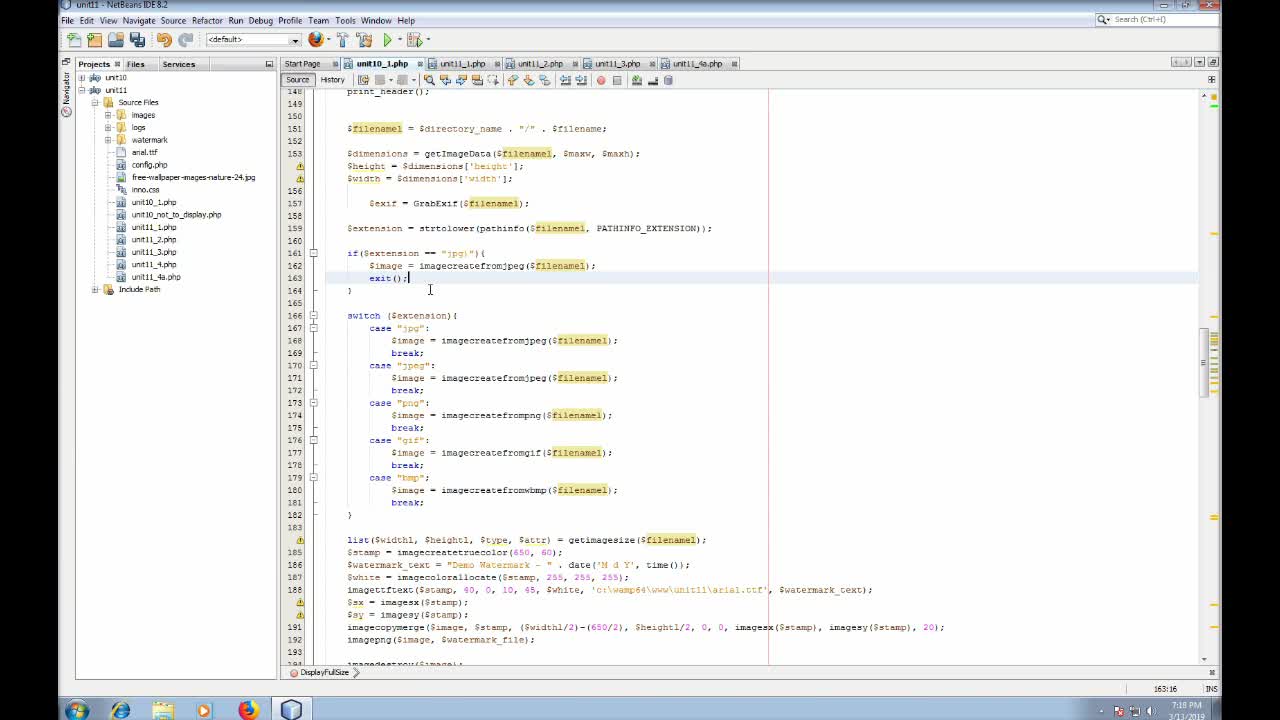The width and height of the screenshot is (1280, 720).
Task: Click the Clean and Build Project icon
Action: 363,40
